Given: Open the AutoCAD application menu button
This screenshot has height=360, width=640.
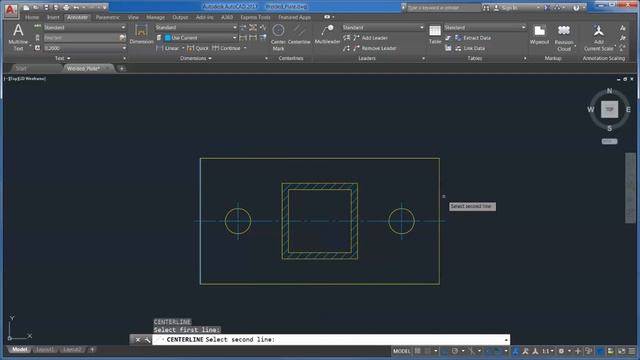Looking at the screenshot, I should pyautogui.click(x=10, y=10).
